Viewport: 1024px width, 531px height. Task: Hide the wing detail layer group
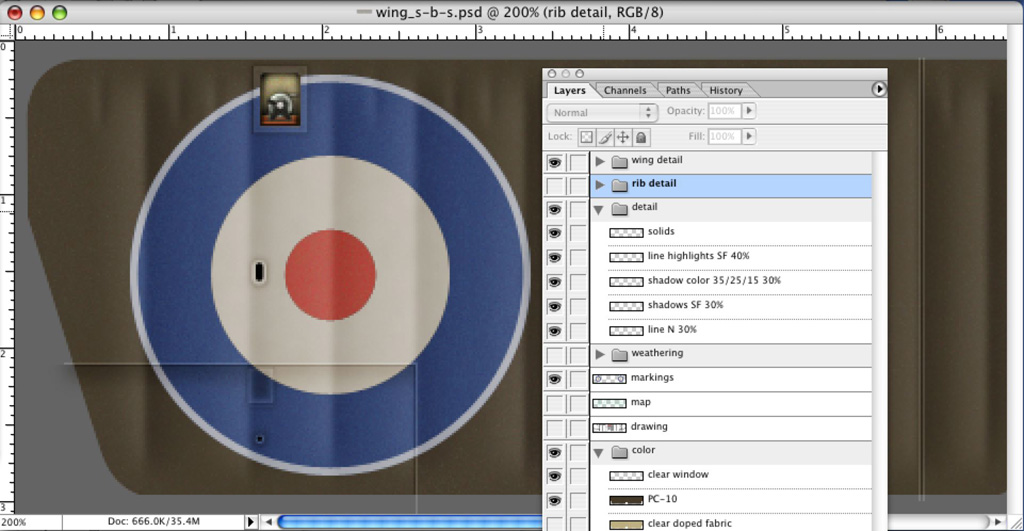[x=554, y=162]
